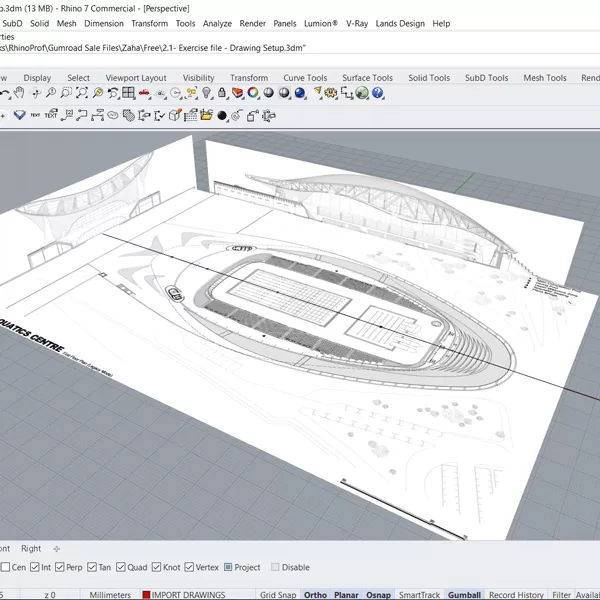Activate the Rotate view tool
Image resolution: width=600 pixels, height=600 pixels.
pyautogui.click(x=35, y=93)
